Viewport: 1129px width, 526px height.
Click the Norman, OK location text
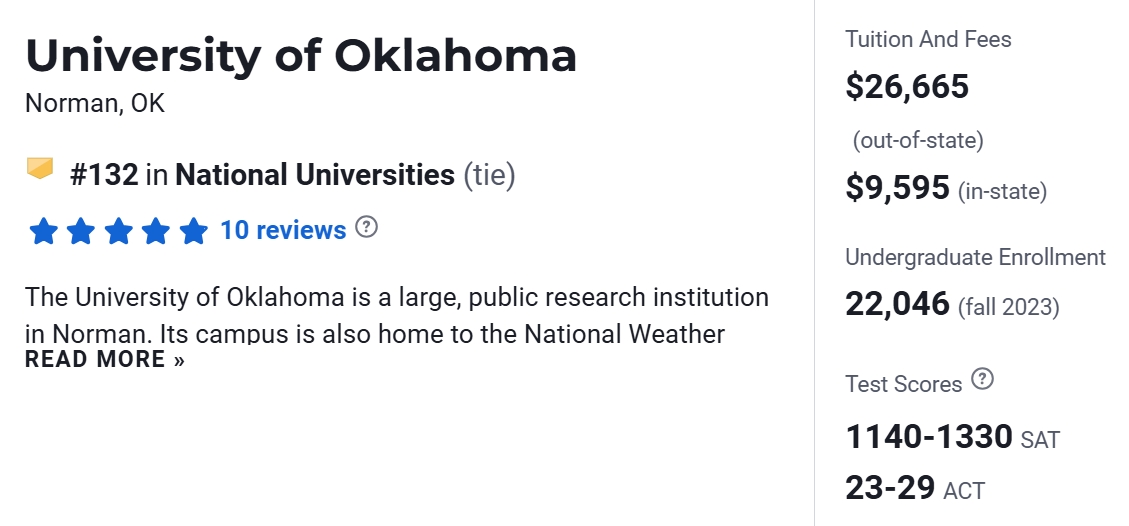(95, 104)
